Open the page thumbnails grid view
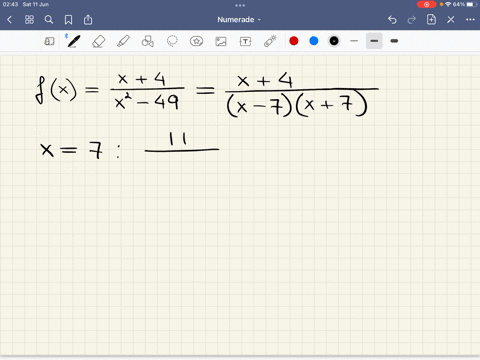The width and height of the screenshot is (480, 360). coord(29,20)
